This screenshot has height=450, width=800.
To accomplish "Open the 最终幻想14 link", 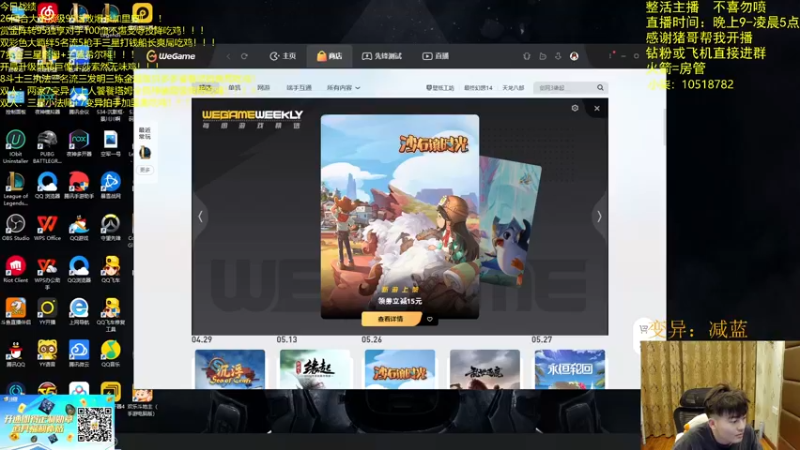I will point(478,88).
